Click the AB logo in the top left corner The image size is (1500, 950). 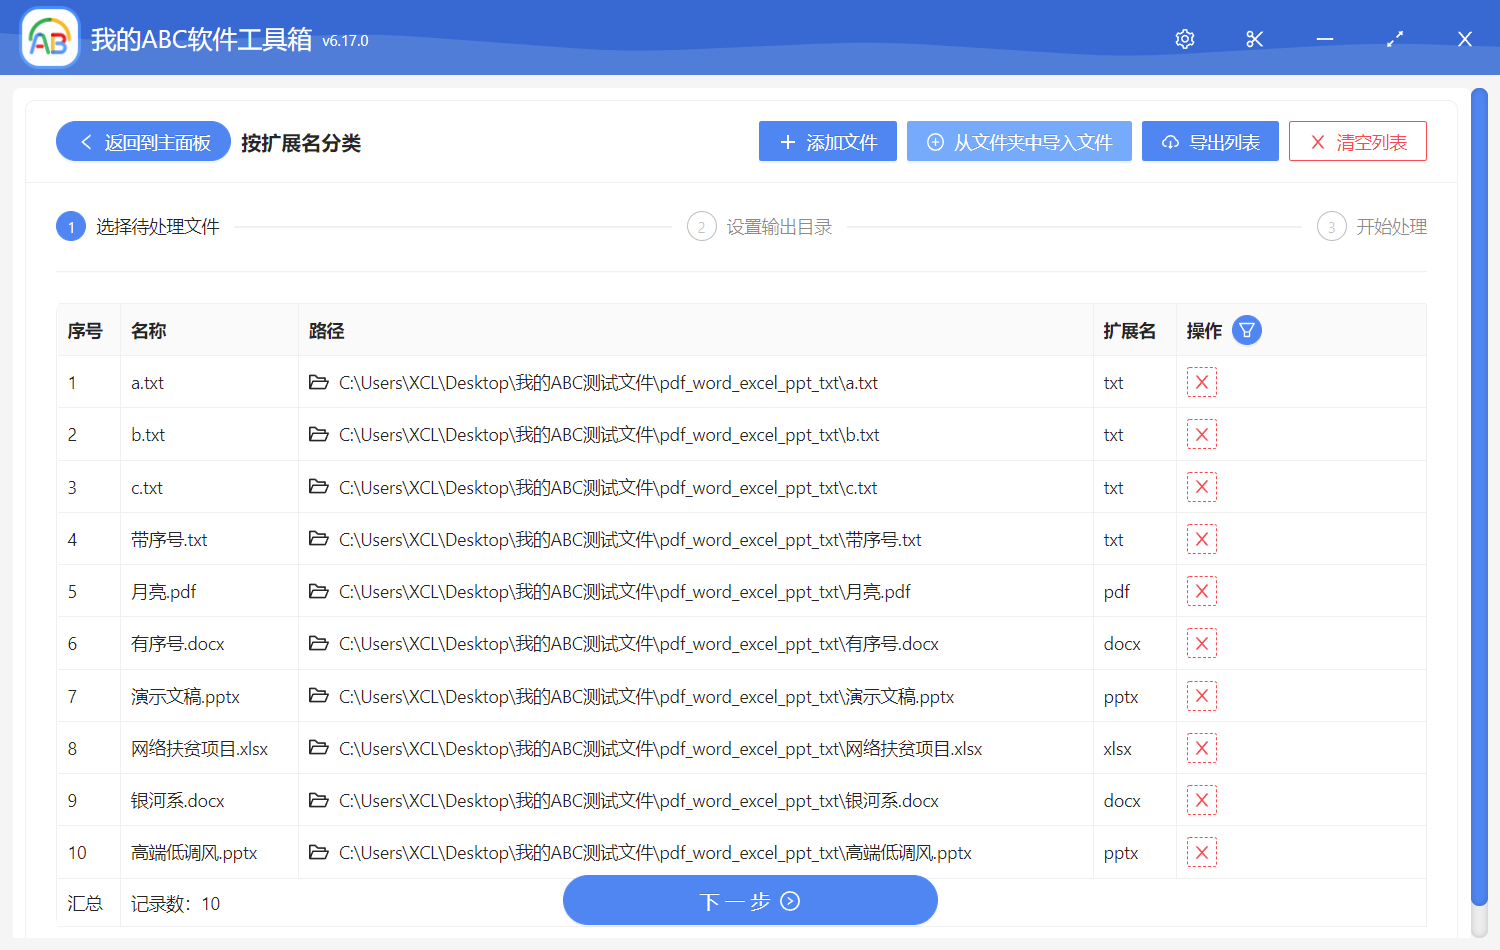pos(49,37)
